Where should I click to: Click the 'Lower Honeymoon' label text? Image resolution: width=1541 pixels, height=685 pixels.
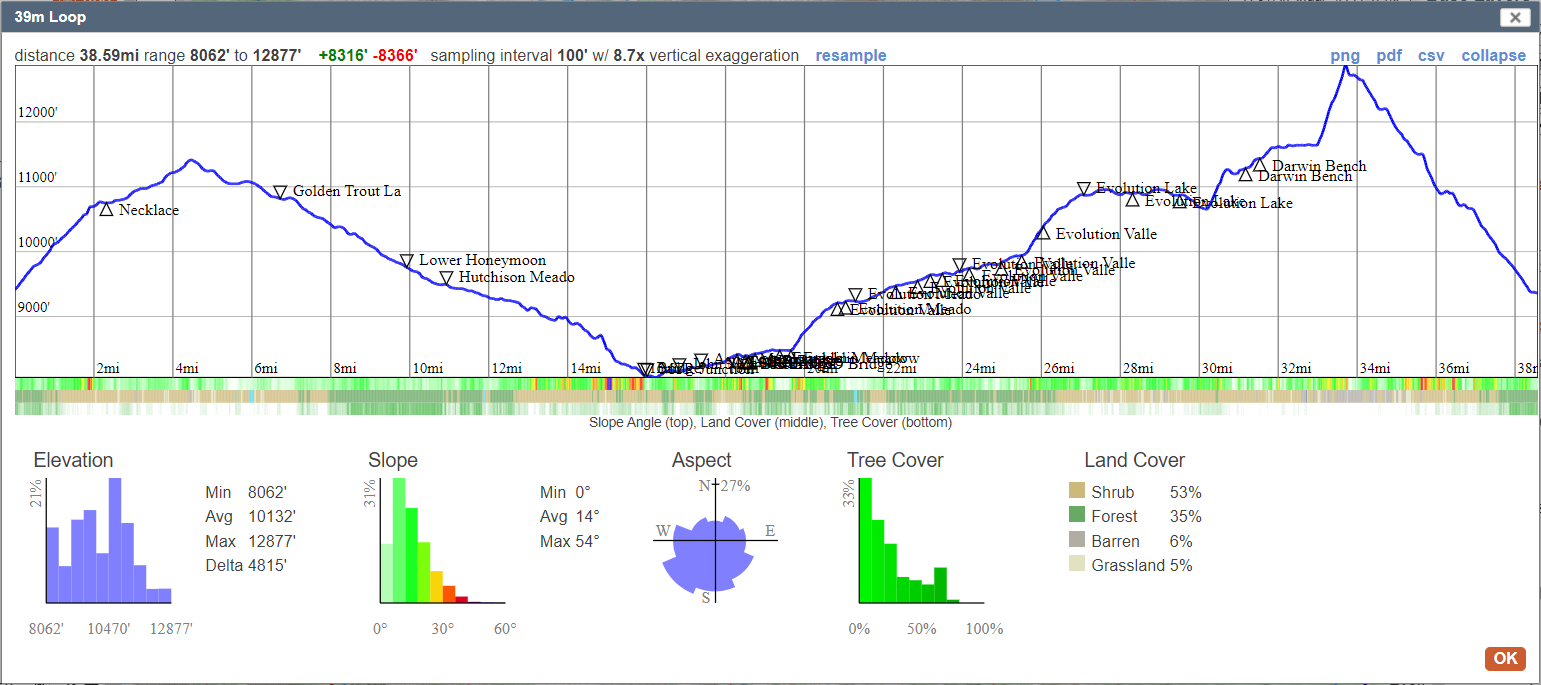pyautogui.click(x=482, y=260)
